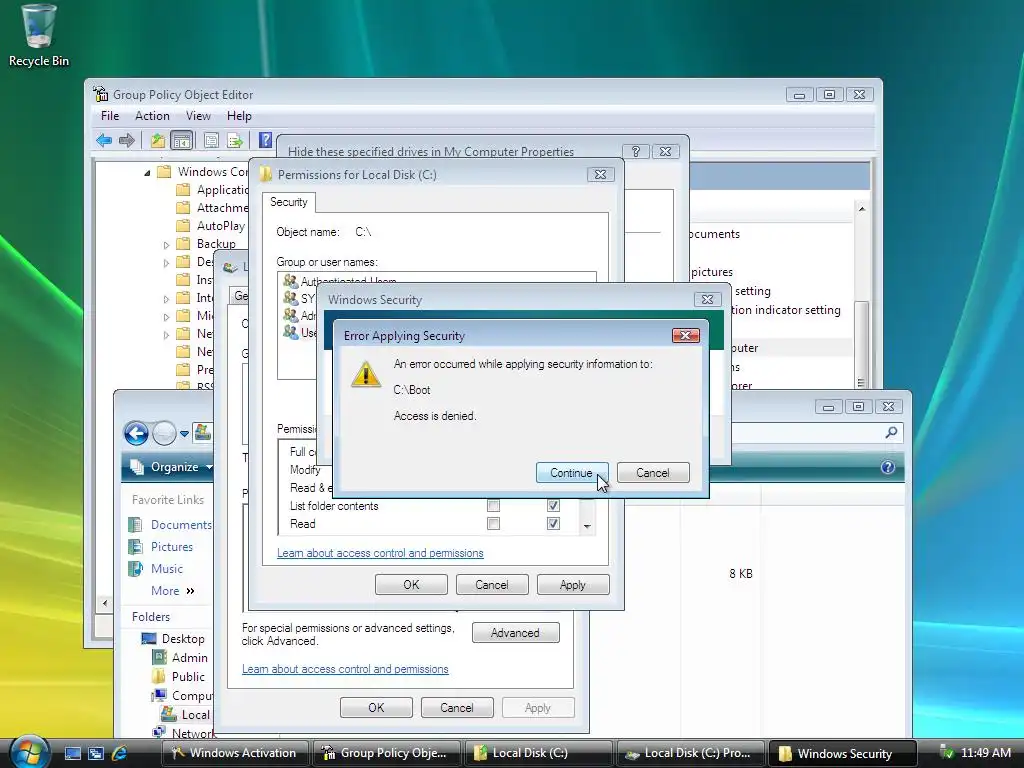The height and width of the screenshot is (768, 1024).
Task: Switch to Local Disk (C:) taskbar button
Action: coord(538,753)
